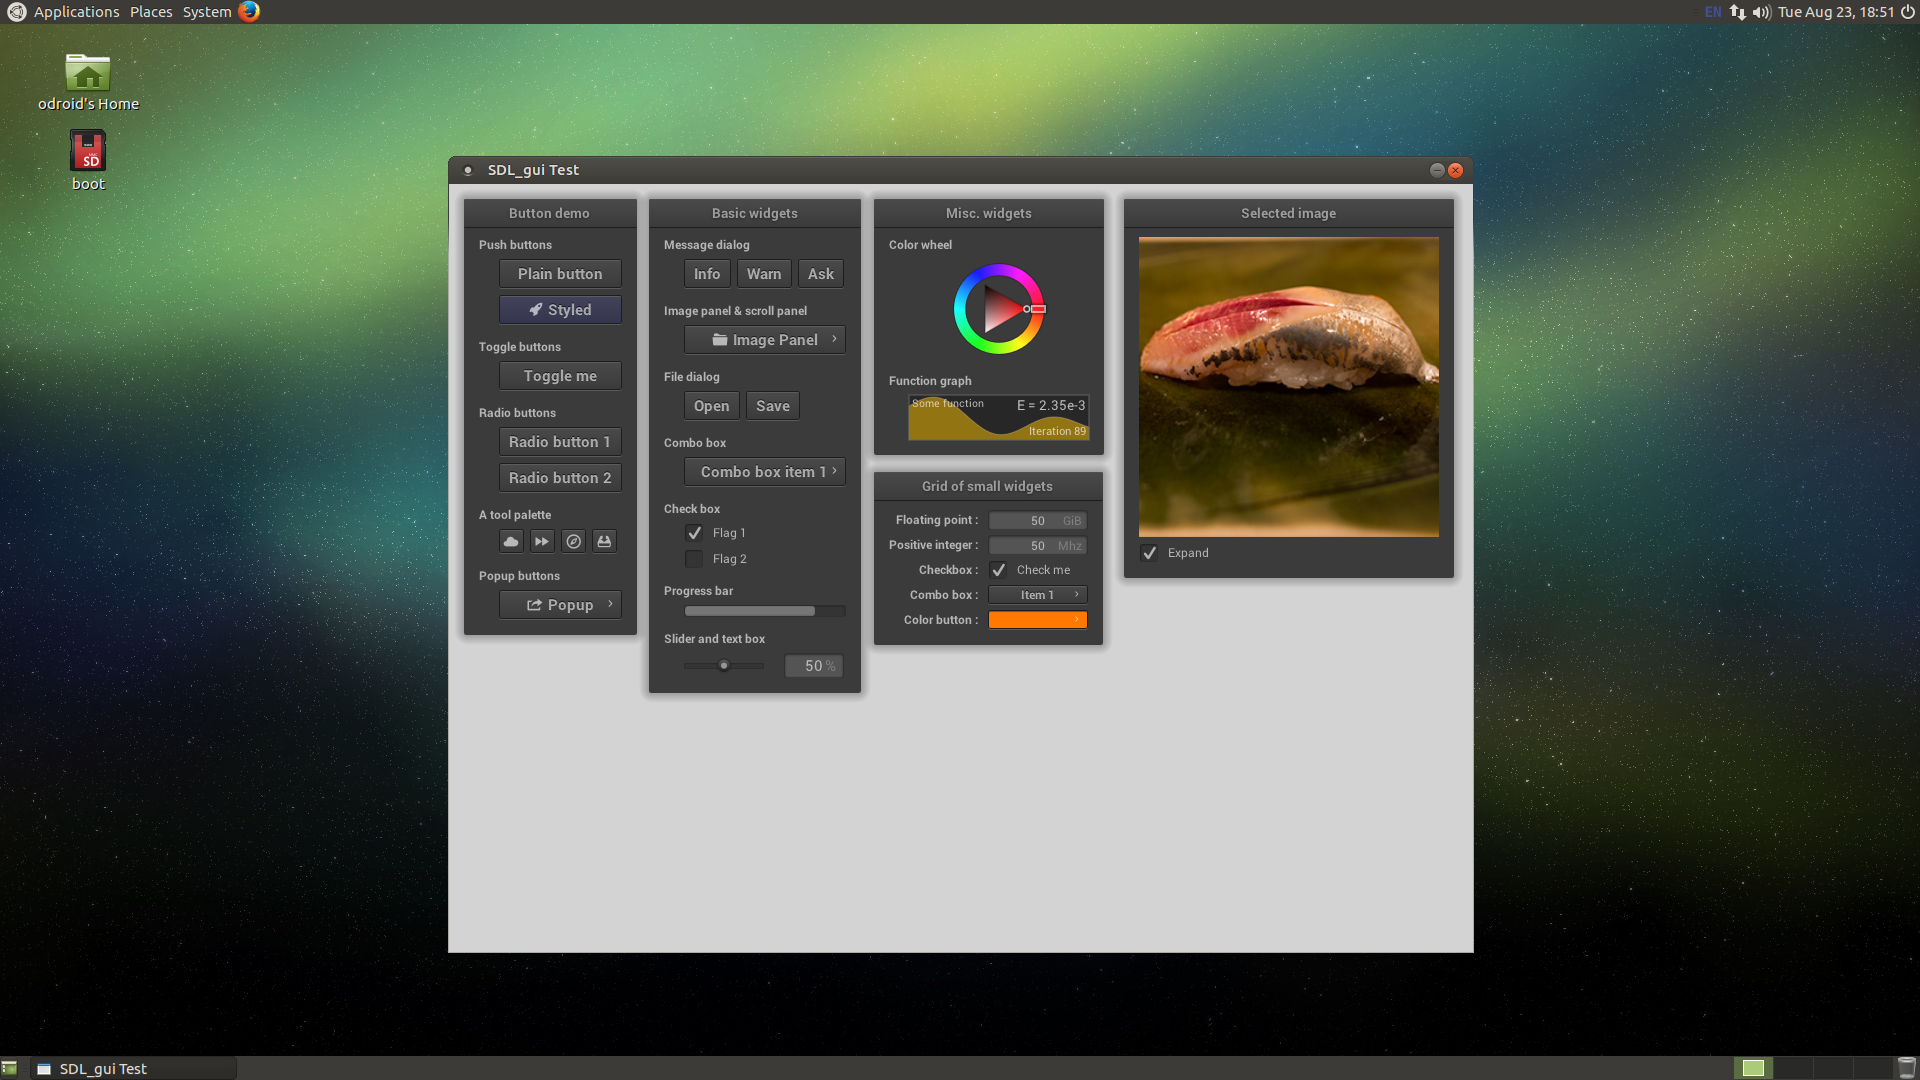Click the sushi selected image
Image resolution: width=1920 pixels, height=1080 pixels.
coord(1289,387)
